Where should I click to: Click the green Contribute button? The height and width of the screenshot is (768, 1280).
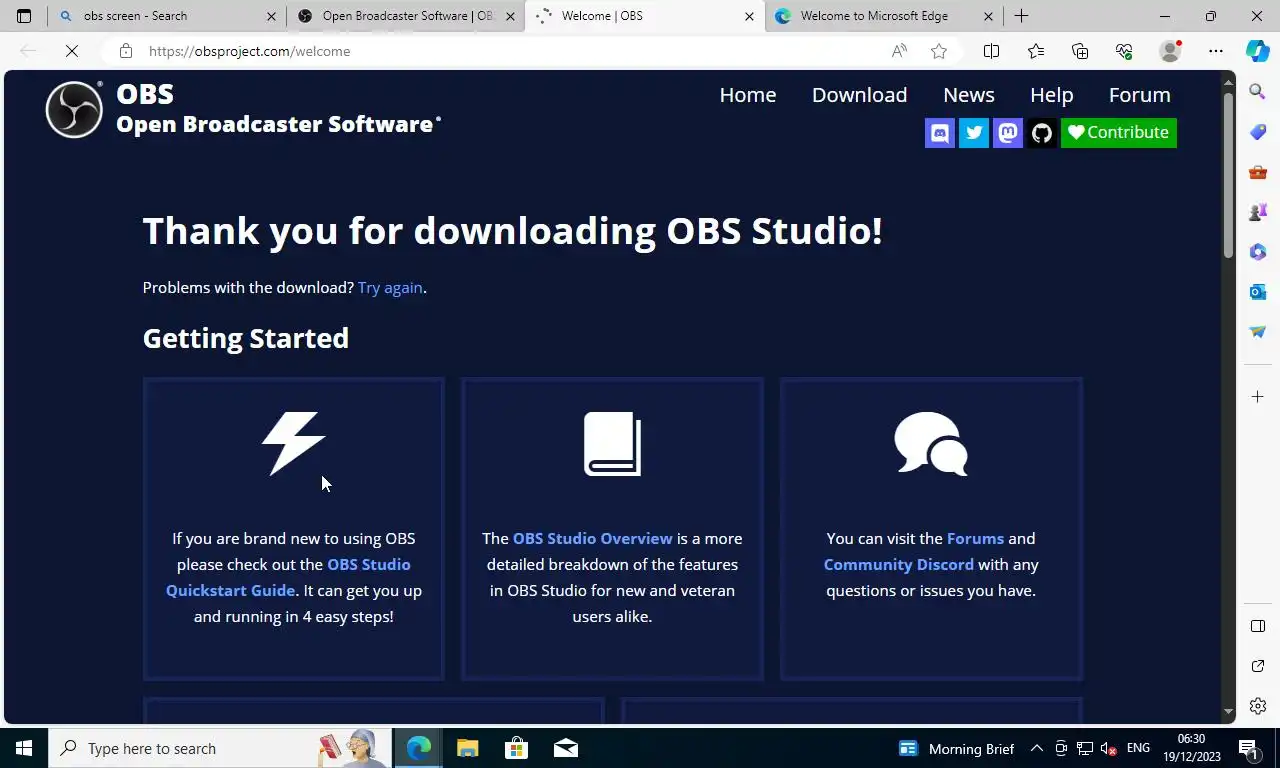[x=1119, y=133]
